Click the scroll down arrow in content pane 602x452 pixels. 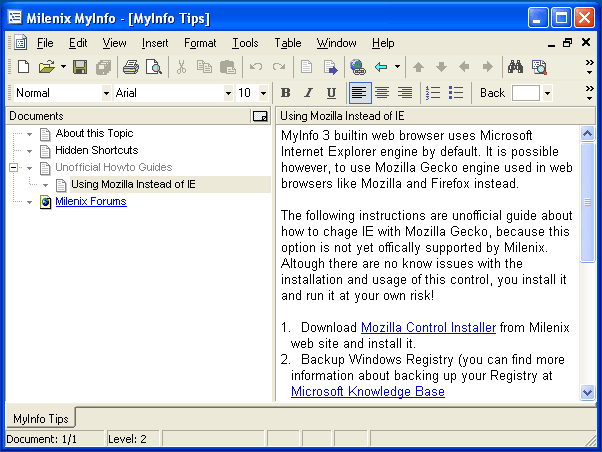click(x=587, y=392)
